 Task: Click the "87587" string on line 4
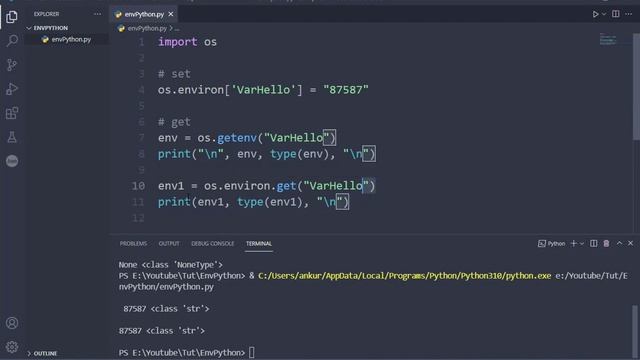click(346, 90)
